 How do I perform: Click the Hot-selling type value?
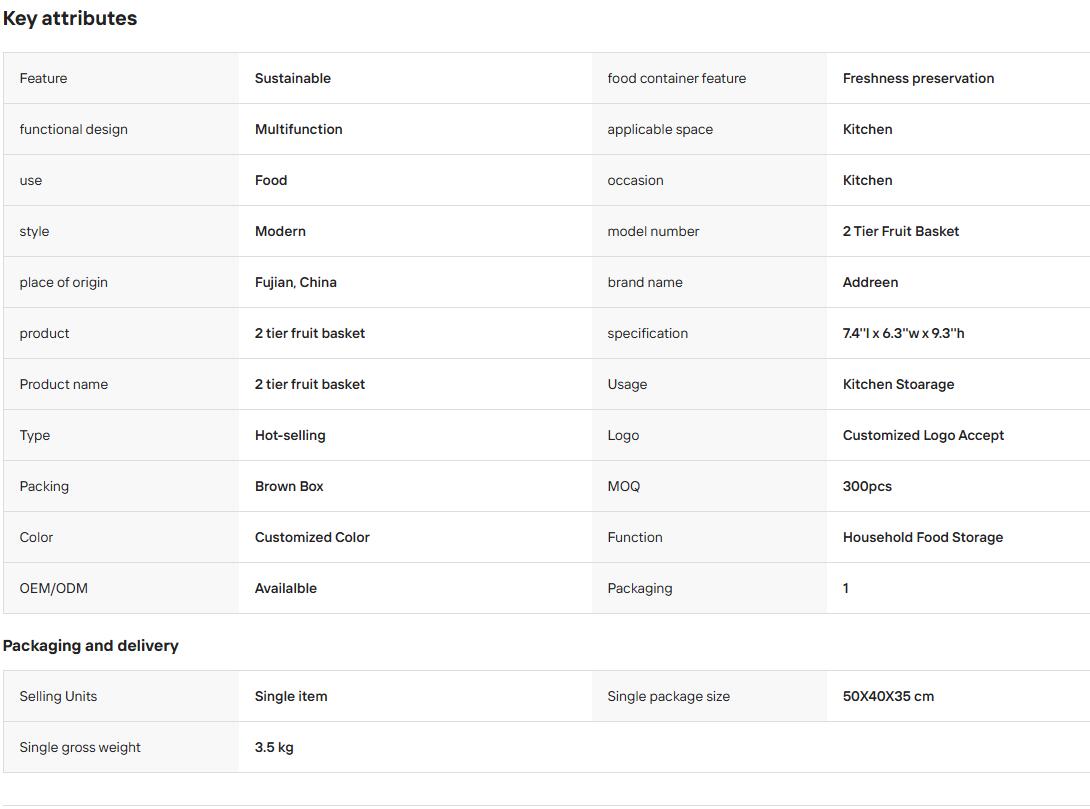pyautogui.click(x=290, y=435)
